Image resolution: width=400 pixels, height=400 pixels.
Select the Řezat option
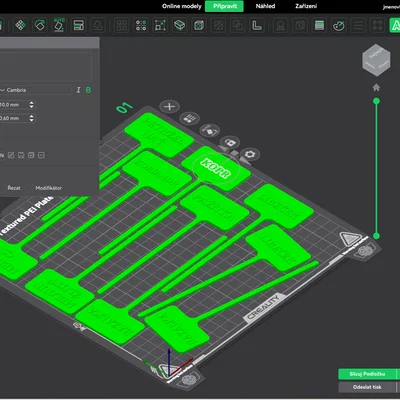coord(14,188)
